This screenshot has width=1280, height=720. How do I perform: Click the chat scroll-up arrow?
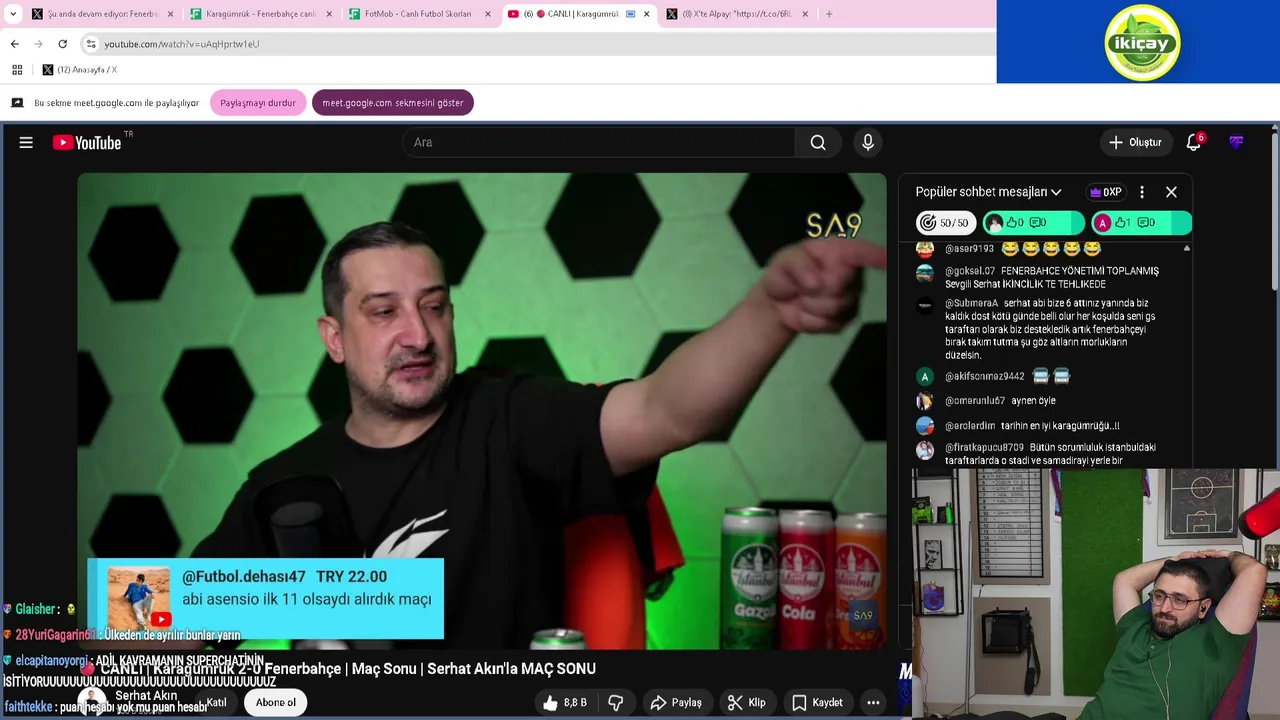click(1186, 248)
